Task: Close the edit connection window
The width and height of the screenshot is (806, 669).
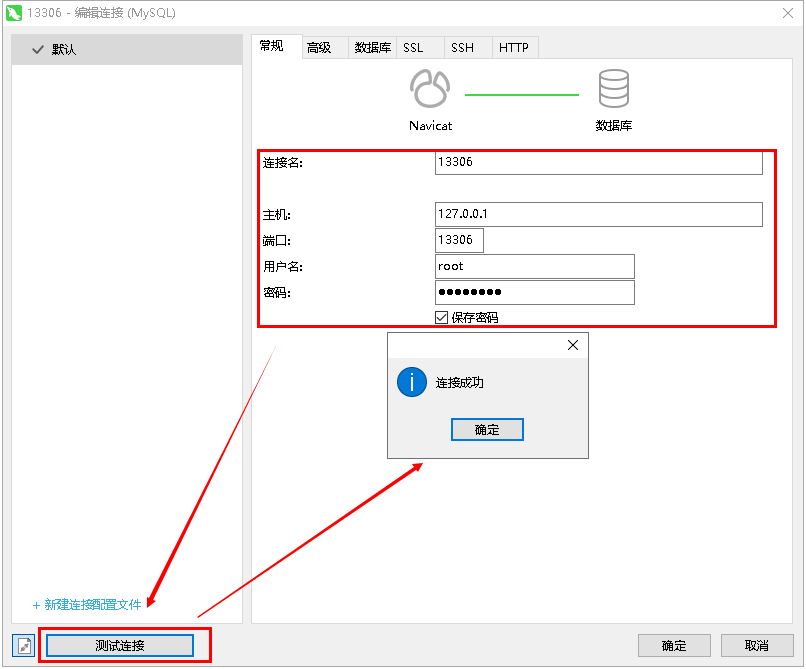Action: click(x=787, y=13)
